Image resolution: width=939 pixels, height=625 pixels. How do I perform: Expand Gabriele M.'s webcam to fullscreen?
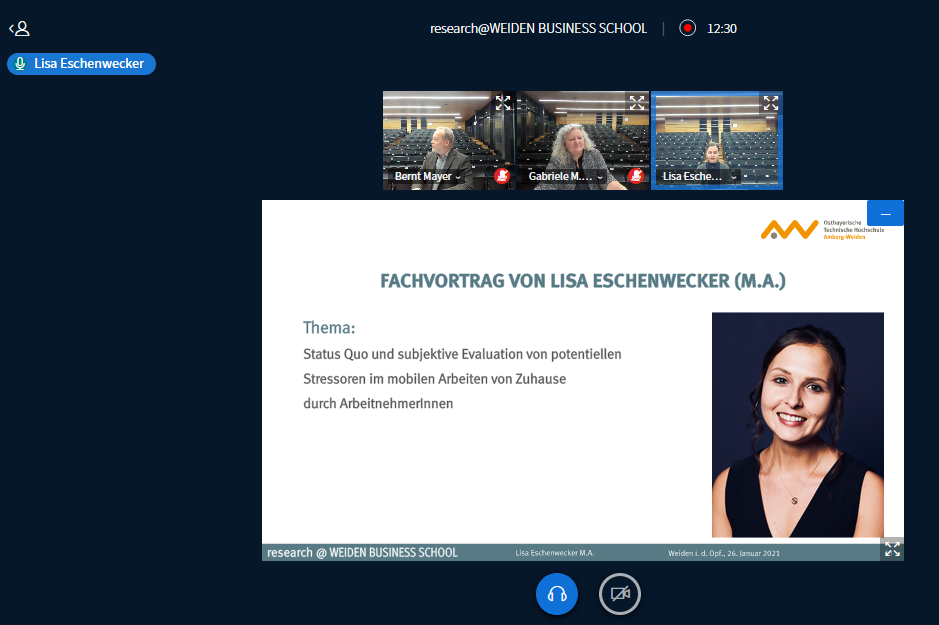coord(637,103)
